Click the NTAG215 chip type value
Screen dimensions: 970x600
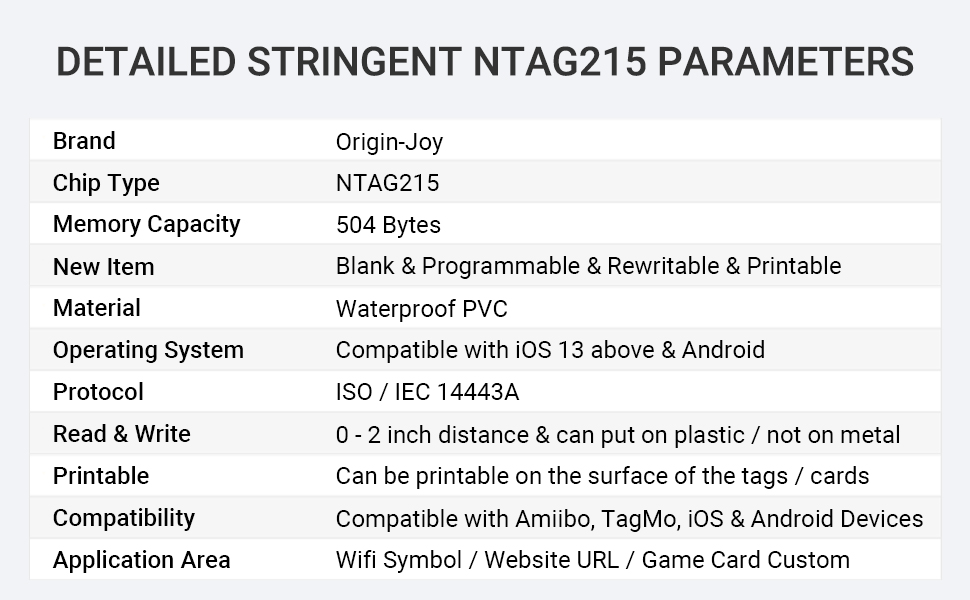[387, 183]
